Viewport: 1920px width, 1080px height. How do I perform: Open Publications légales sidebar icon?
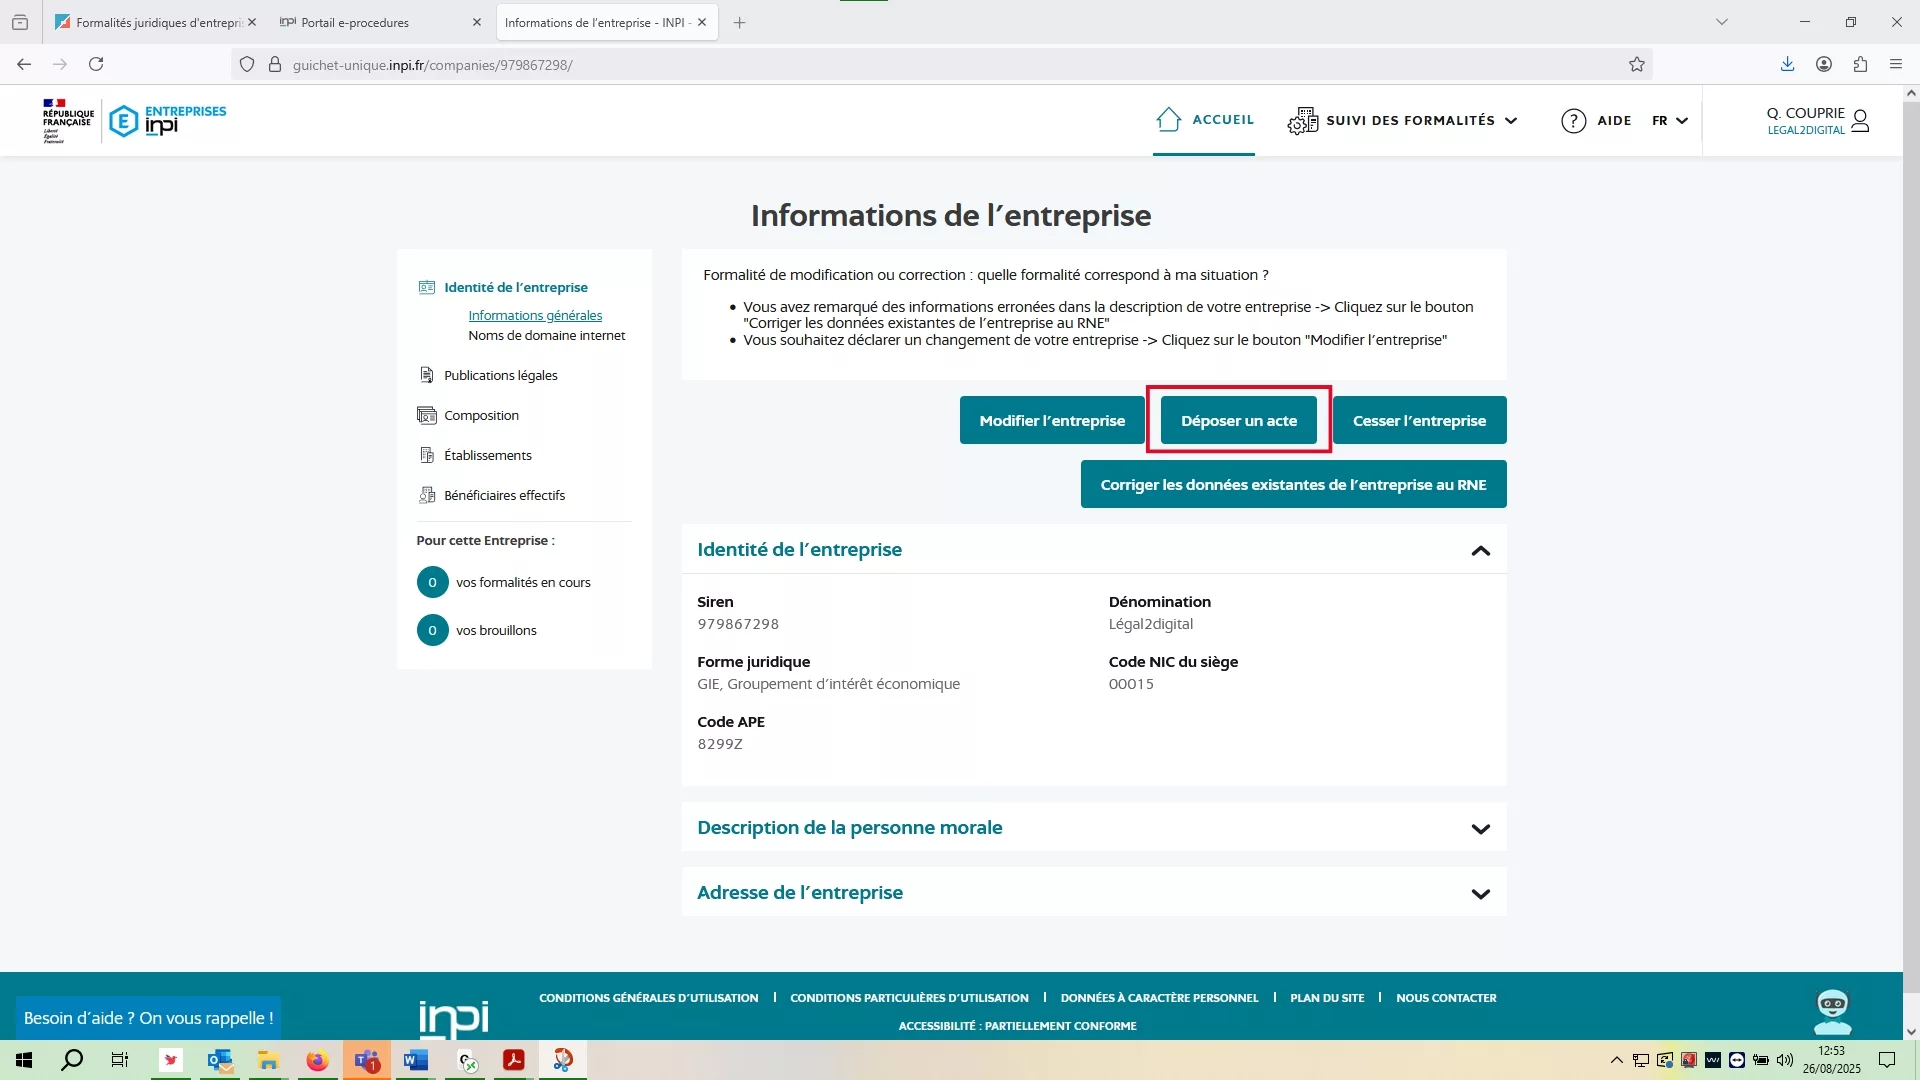click(x=427, y=375)
